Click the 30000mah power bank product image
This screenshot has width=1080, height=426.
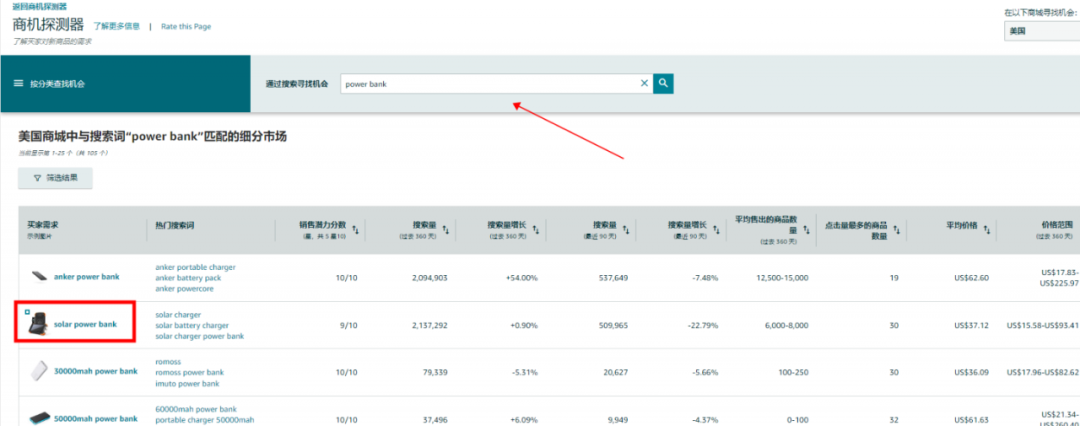[39, 372]
